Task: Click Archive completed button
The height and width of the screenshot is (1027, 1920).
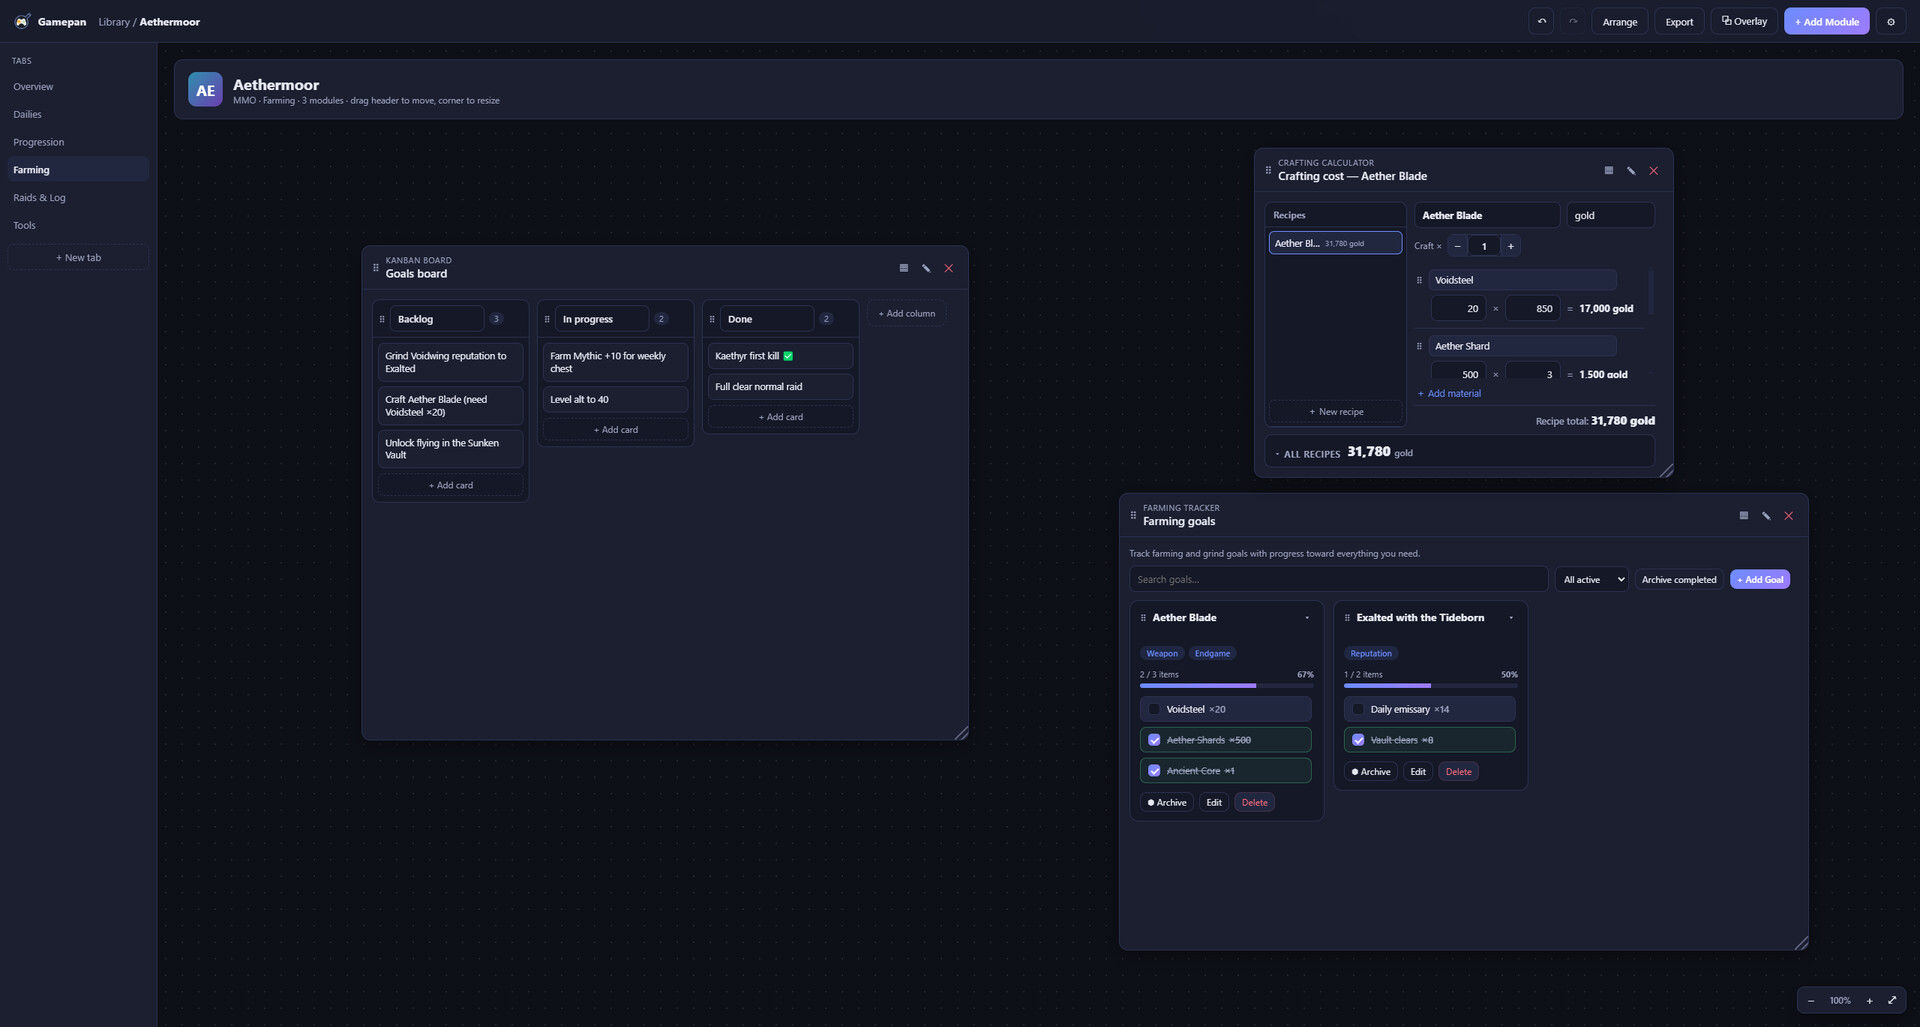Action: click(x=1678, y=580)
